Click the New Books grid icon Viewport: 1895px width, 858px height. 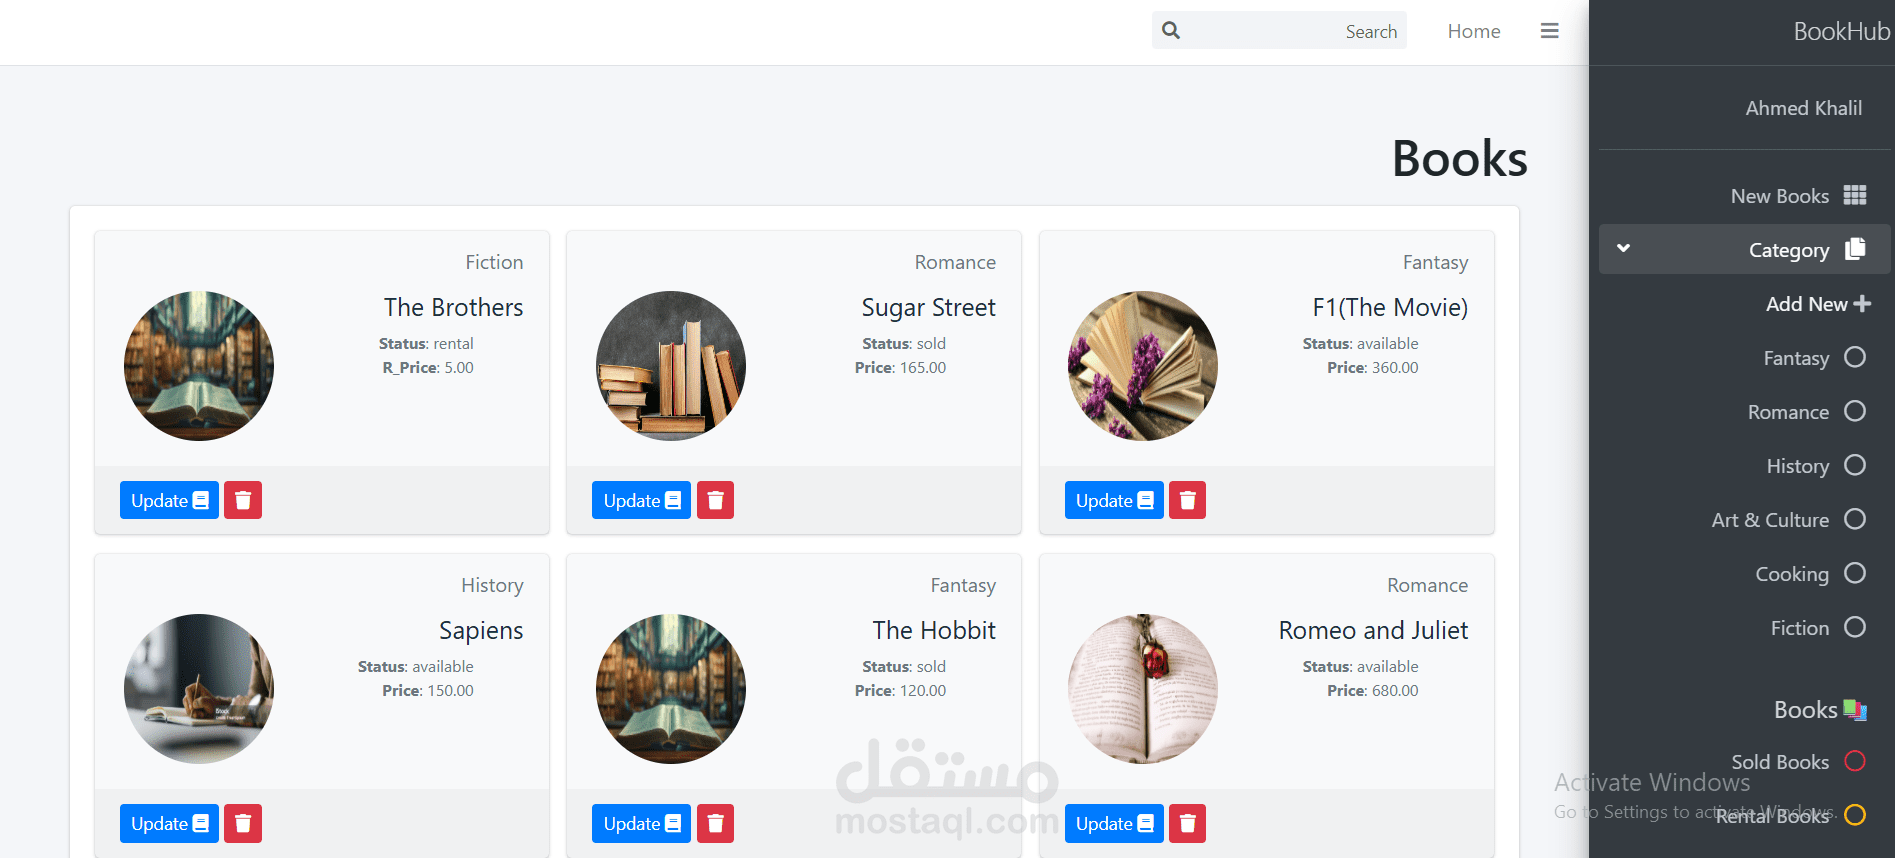tap(1855, 195)
